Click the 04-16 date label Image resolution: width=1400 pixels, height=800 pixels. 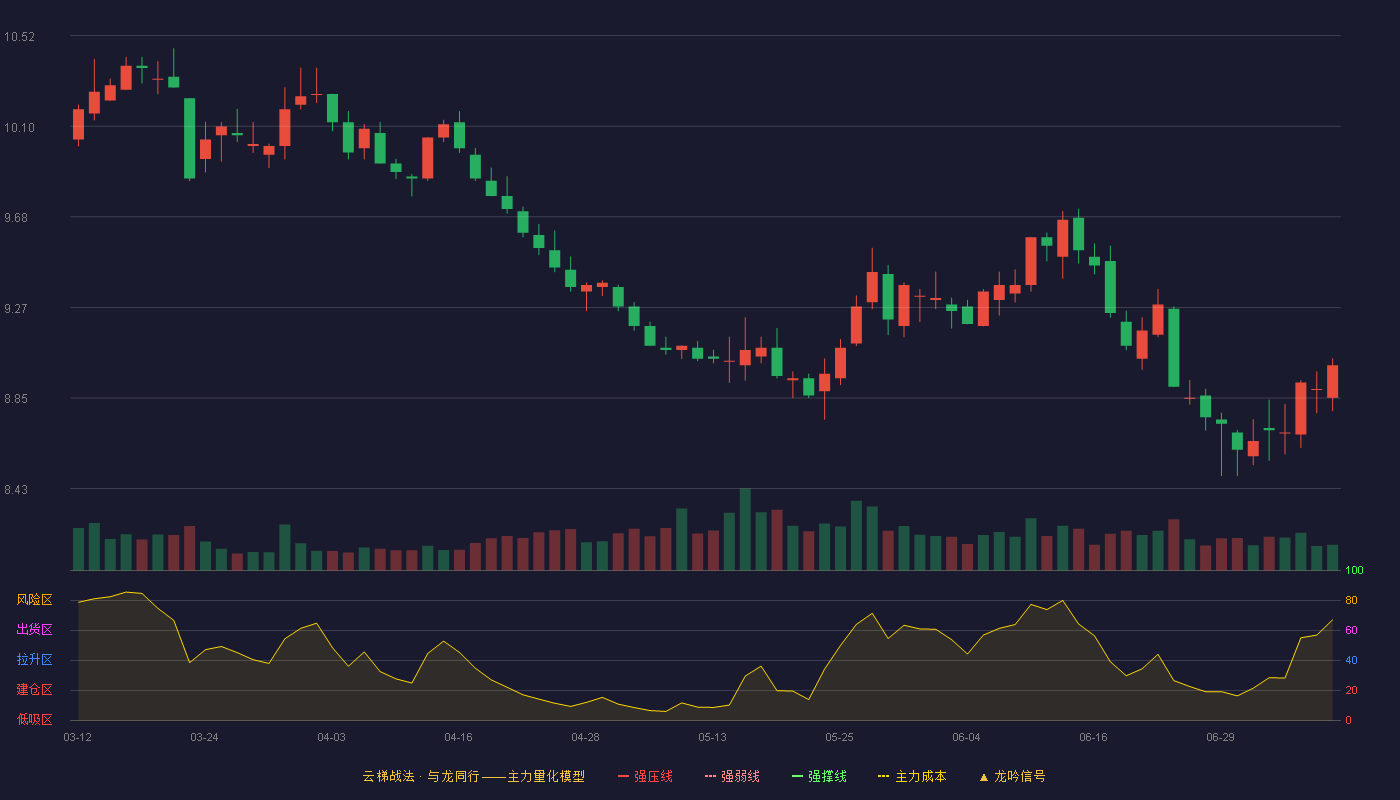[458, 737]
